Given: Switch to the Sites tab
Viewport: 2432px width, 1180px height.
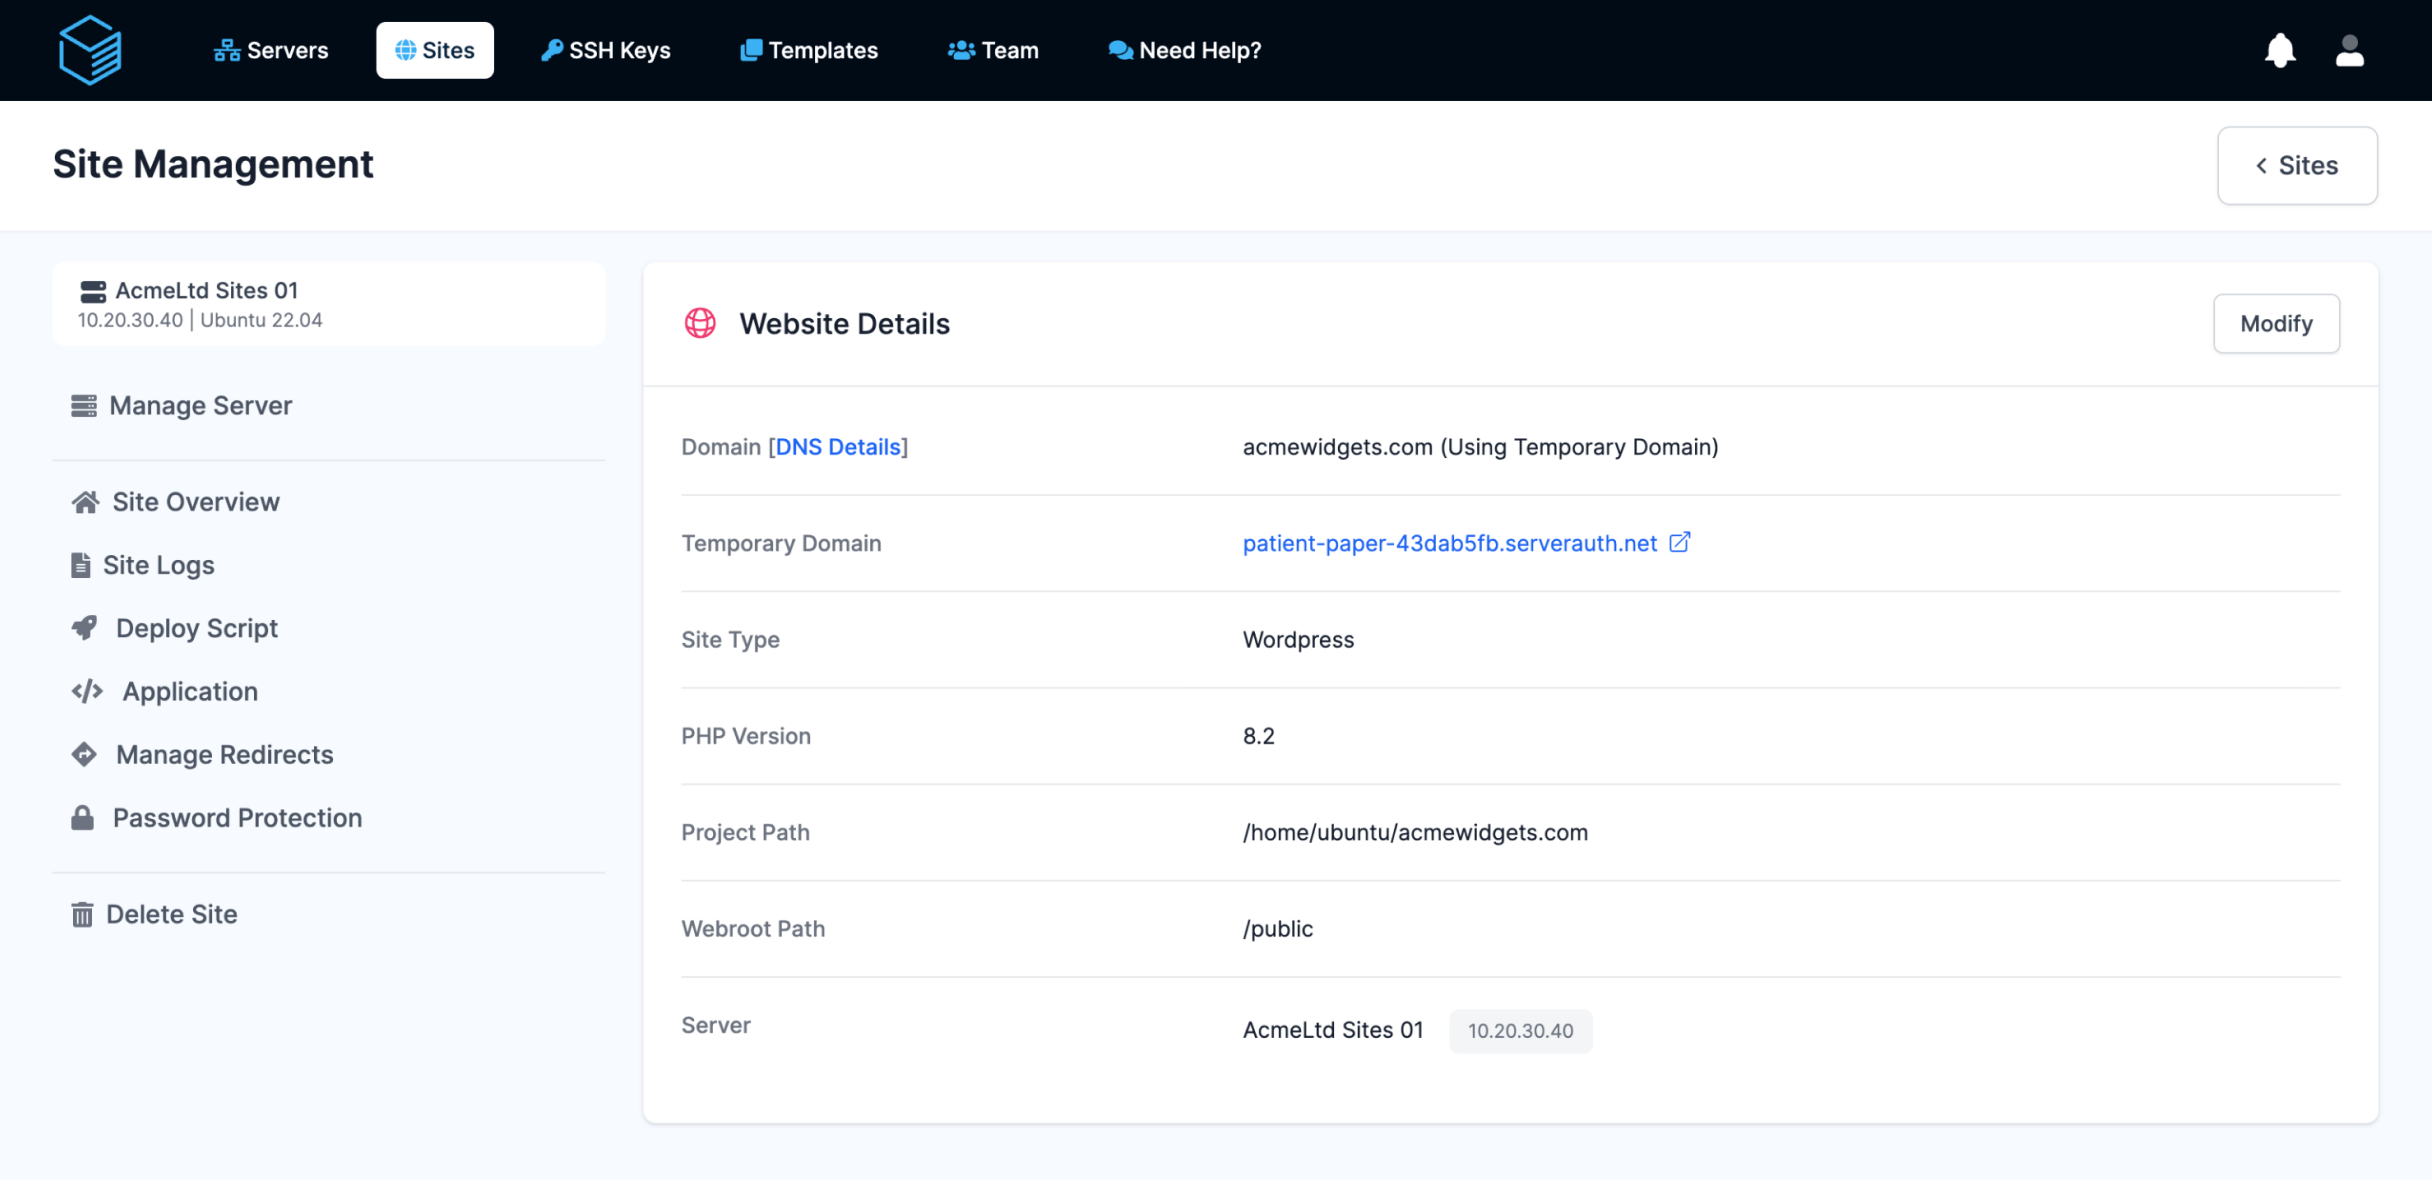Looking at the screenshot, I should click(x=435, y=49).
